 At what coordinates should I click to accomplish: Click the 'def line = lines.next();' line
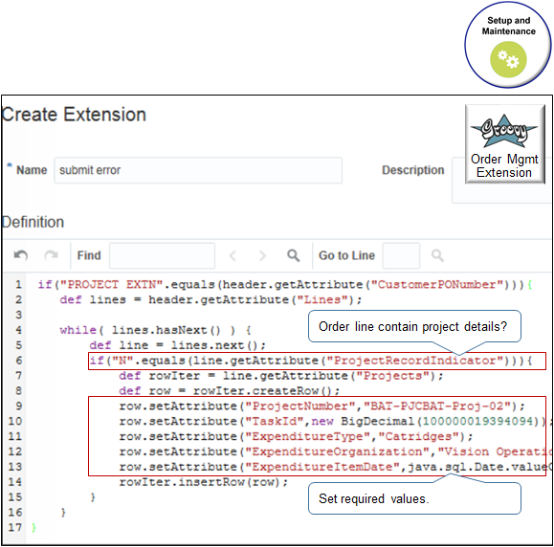click(x=177, y=345)
